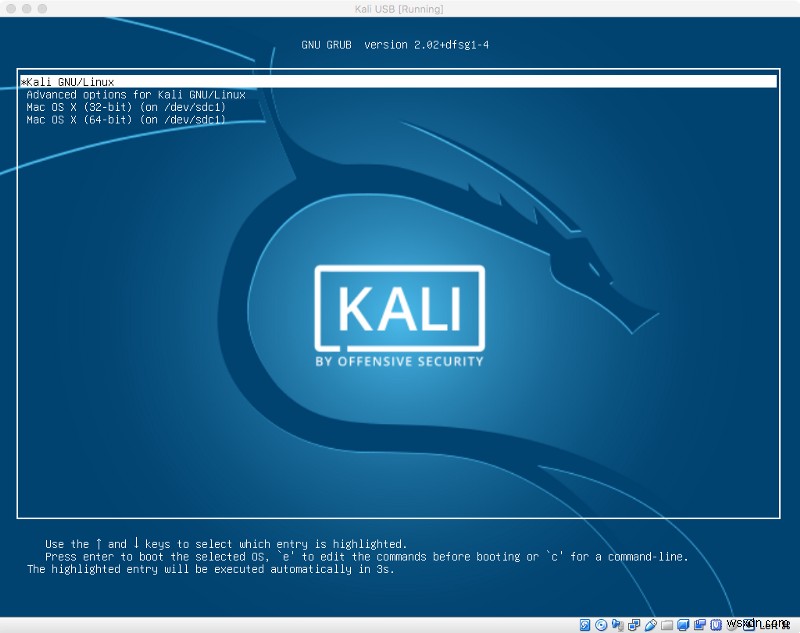Click the network adapters status icon
800x633 pixels.
(x=634, y=625)
